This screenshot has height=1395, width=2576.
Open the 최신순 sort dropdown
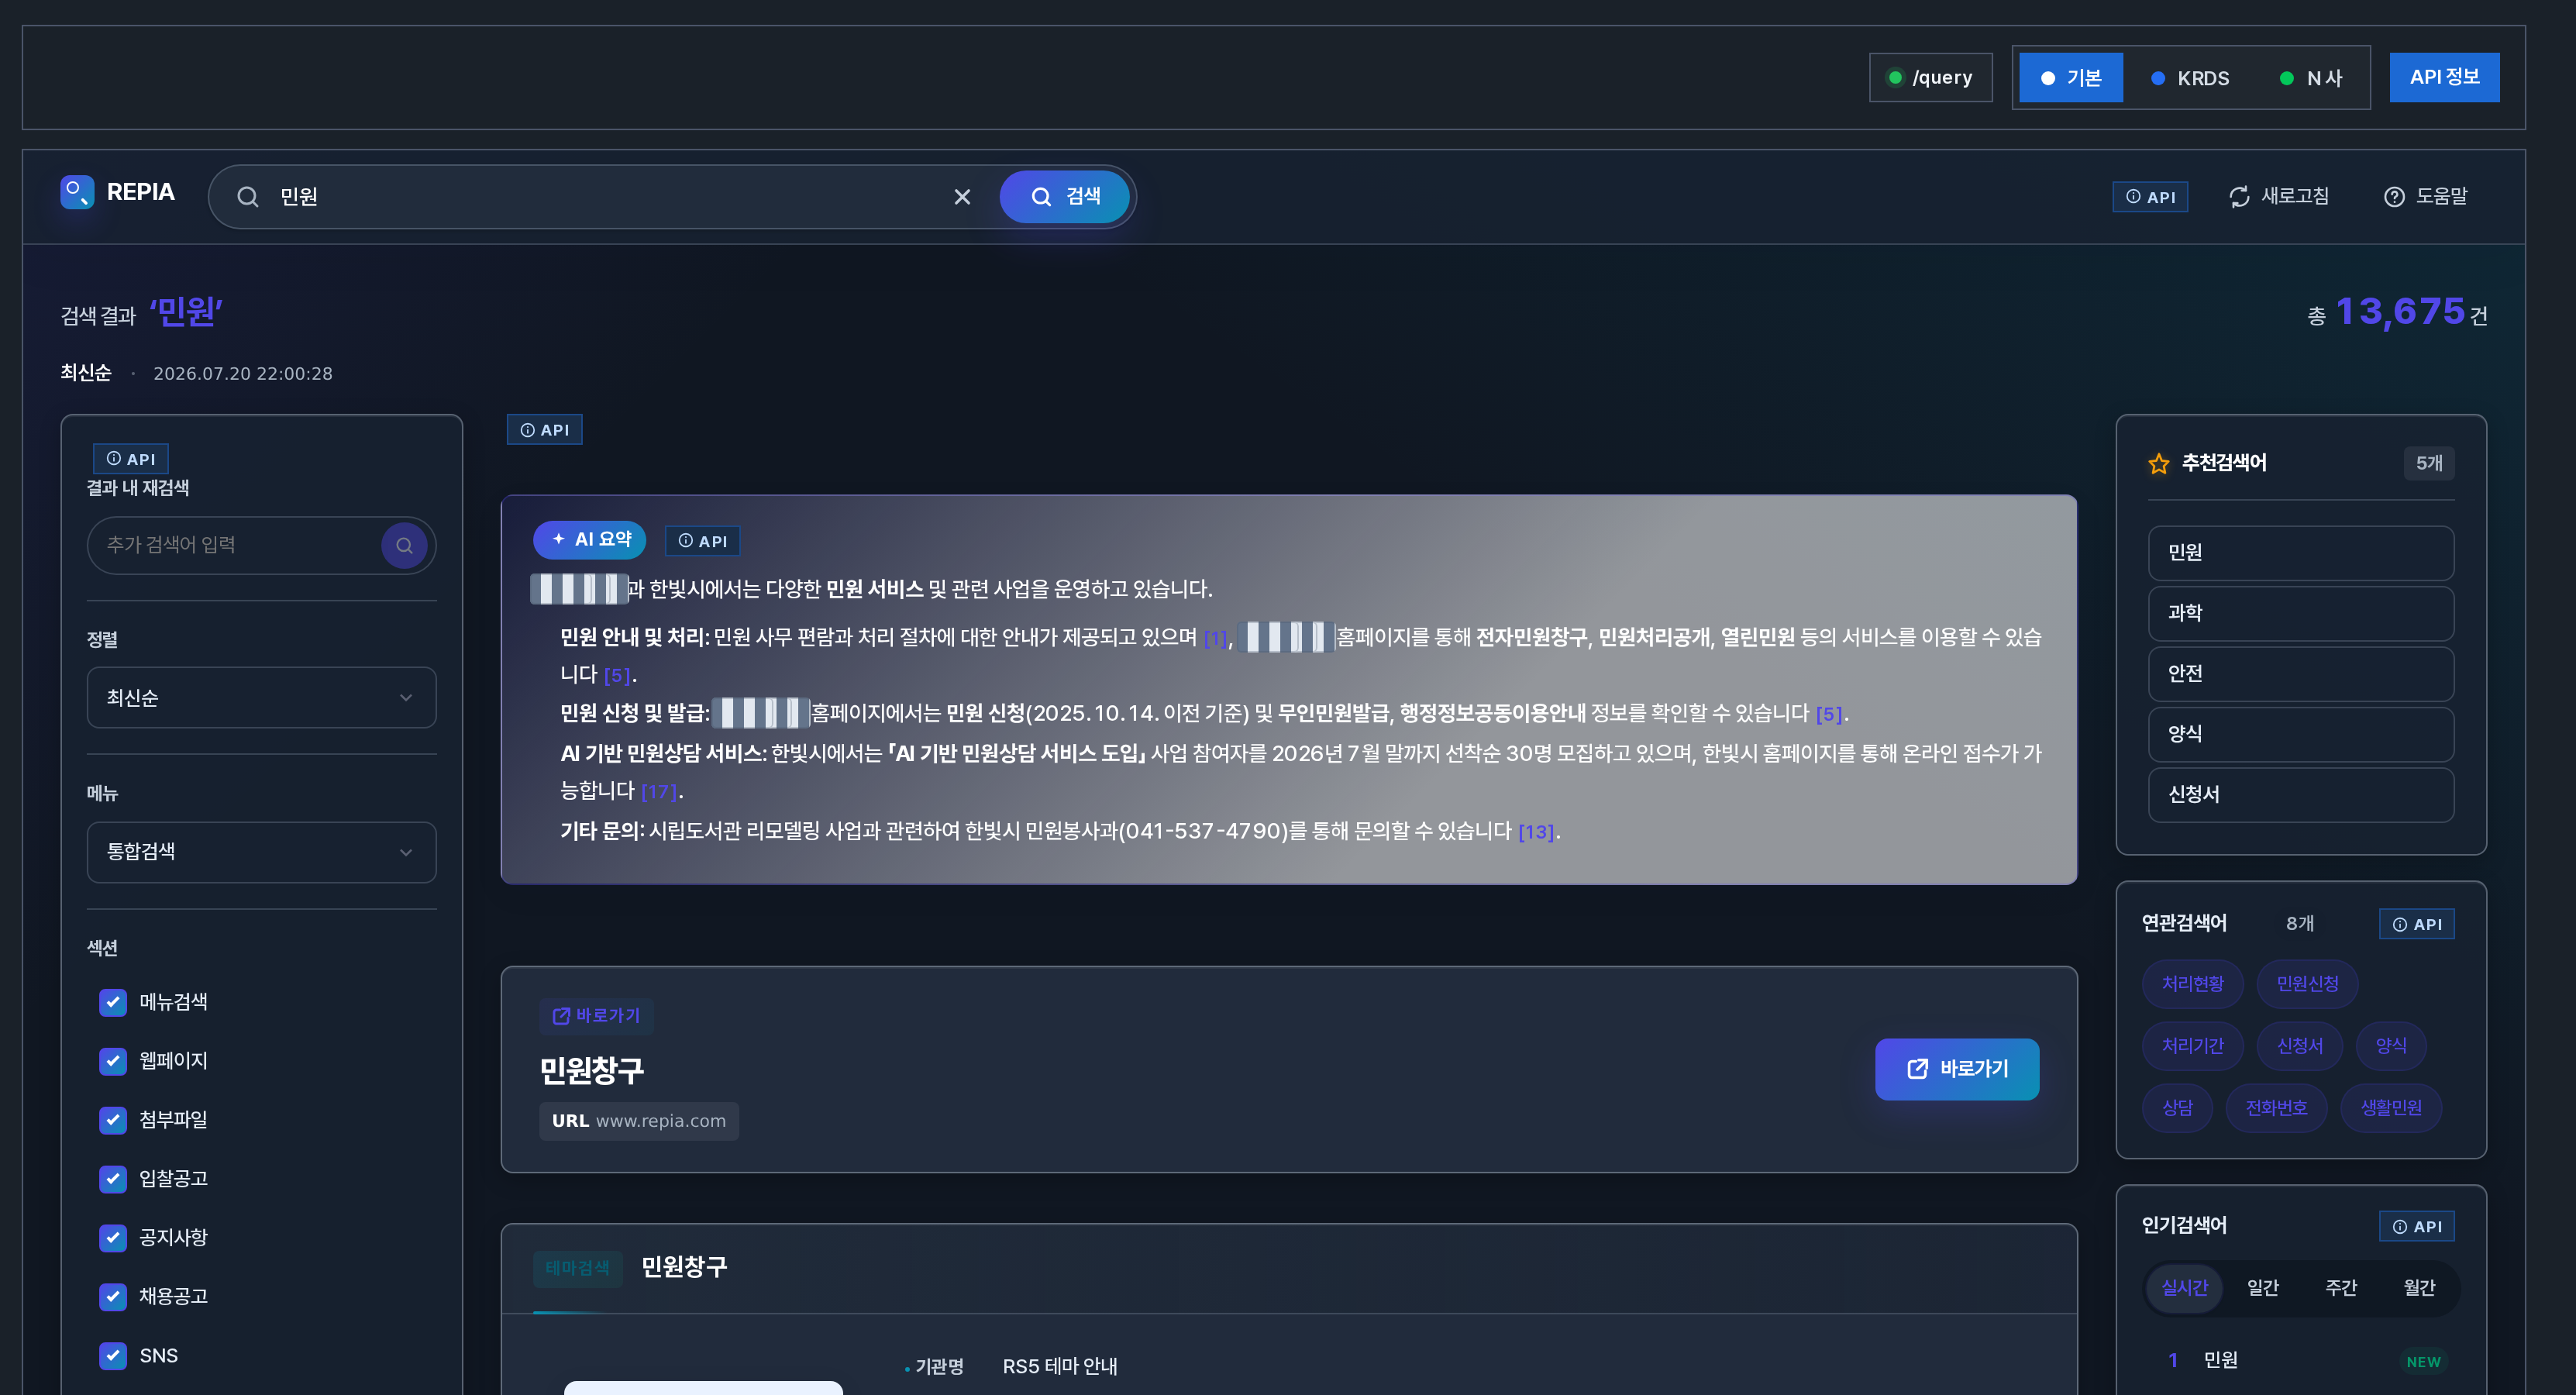[262, 698]
